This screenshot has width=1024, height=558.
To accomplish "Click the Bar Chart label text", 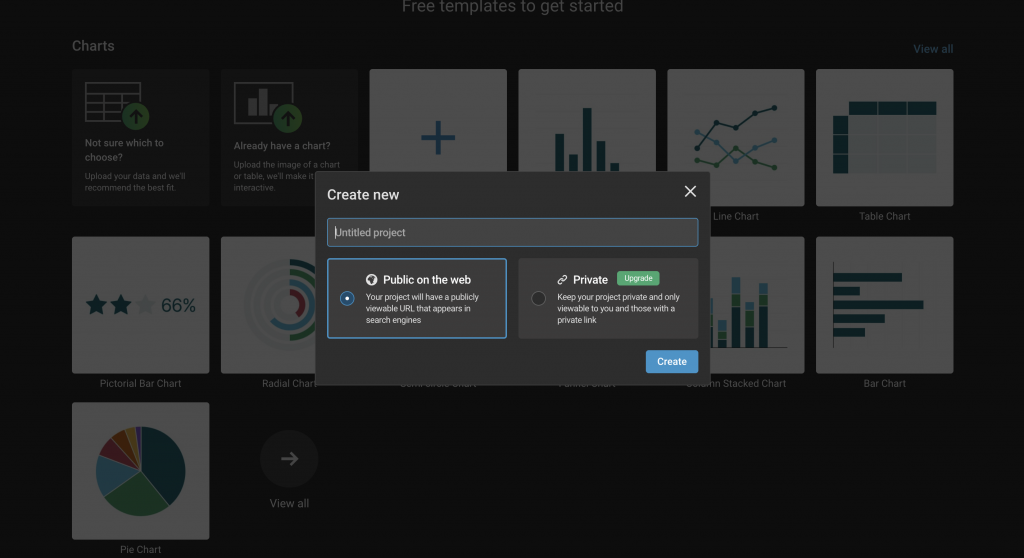I will pyautogui.click(x=884, y=384).
